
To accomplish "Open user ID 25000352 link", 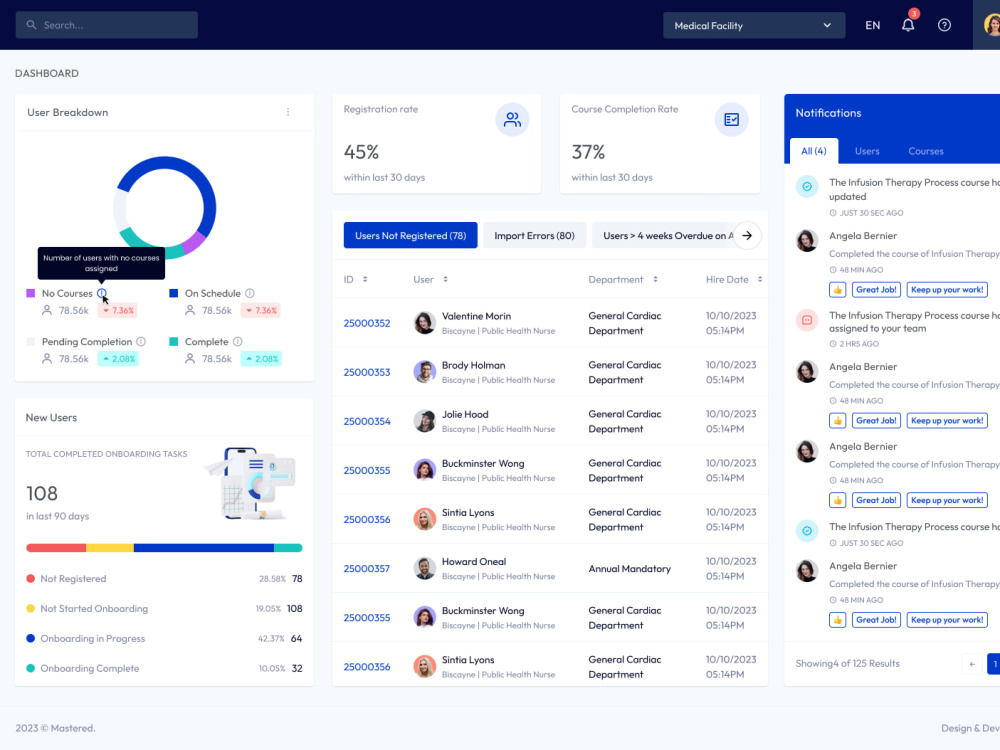I will pos(367,323).
